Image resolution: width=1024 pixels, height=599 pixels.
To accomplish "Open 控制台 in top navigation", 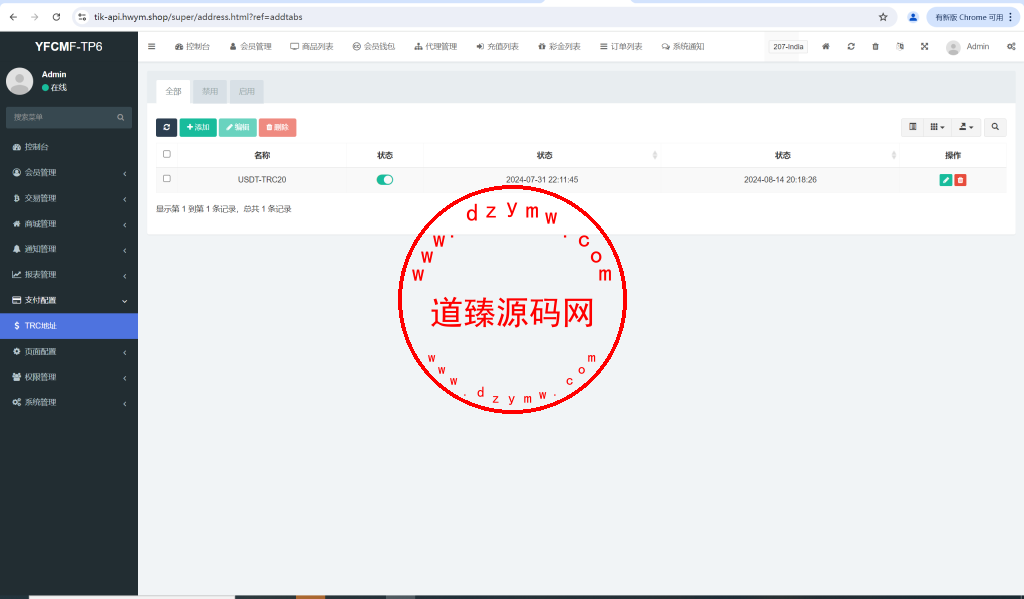I will point(192,46).
